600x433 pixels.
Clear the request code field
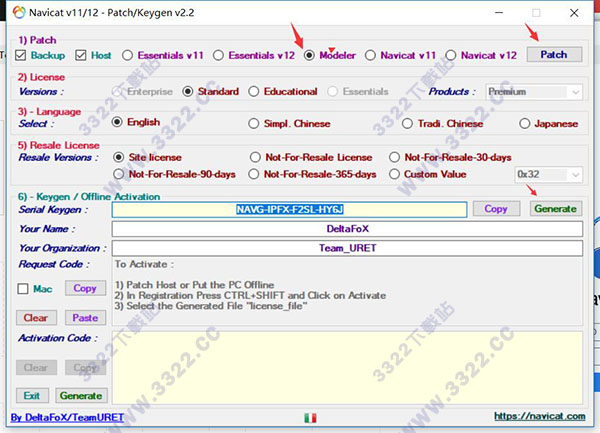coord(36,317)
